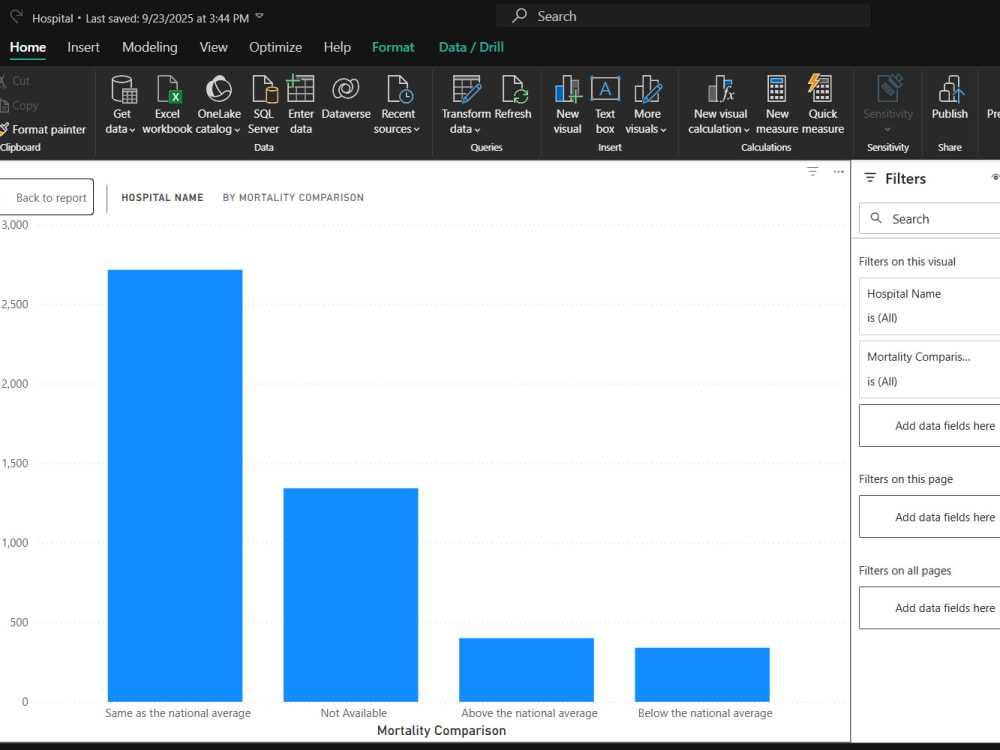Viewport: 1000px width, 750px height.
Task: Open the Optimize tab
Action: click(276, 47)
